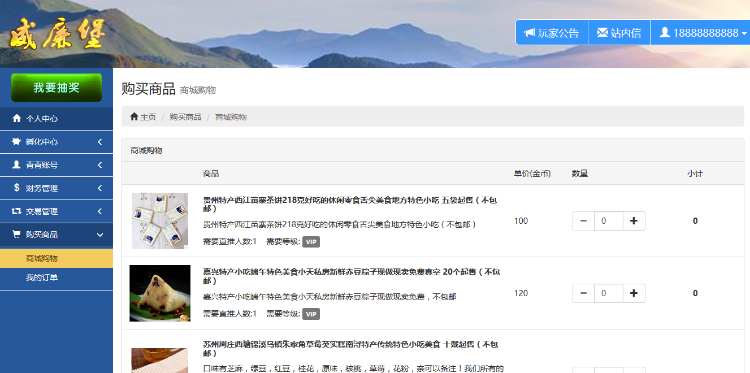750x373 pixels.
Task: Click 交易管理 sidebar menu label
Action: (42, 211)
